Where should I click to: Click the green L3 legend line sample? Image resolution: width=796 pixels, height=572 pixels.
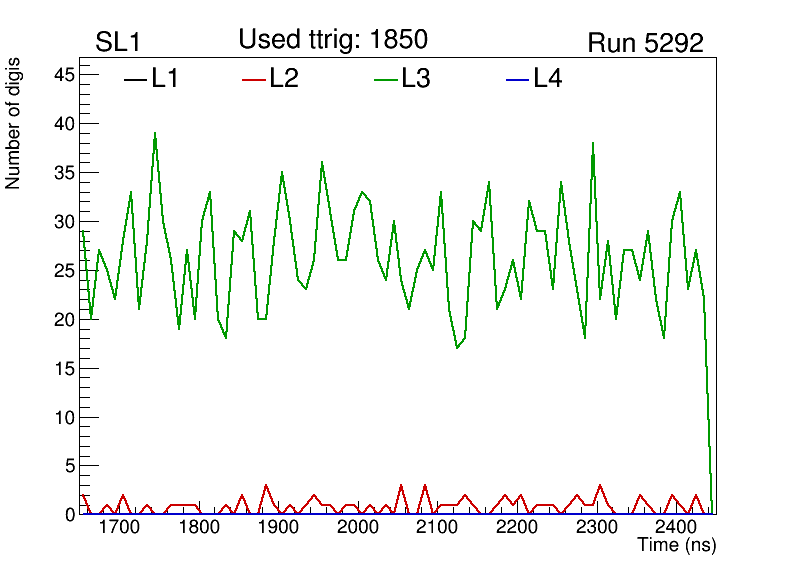[x=385, y=80]
